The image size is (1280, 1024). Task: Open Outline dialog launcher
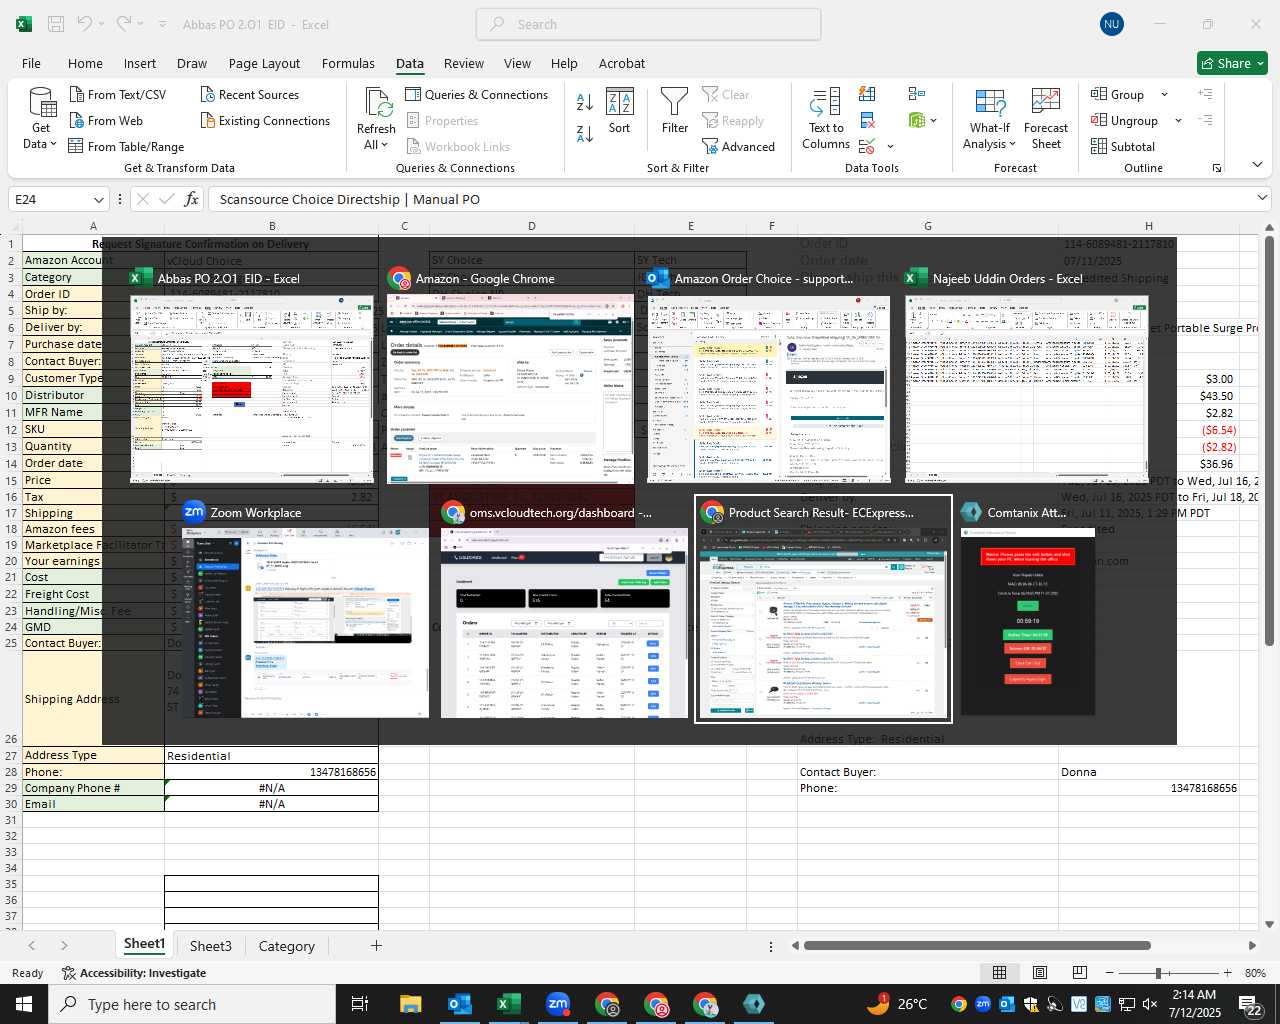tap(1217, 168)
